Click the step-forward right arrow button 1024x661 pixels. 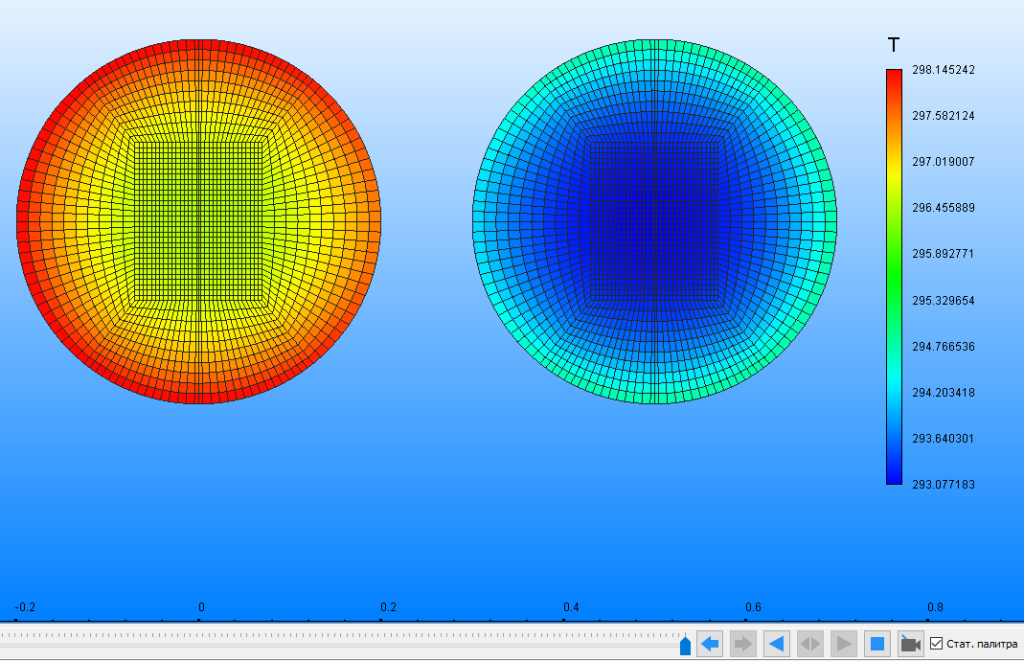pyautogui.click(x=743, y=643)
